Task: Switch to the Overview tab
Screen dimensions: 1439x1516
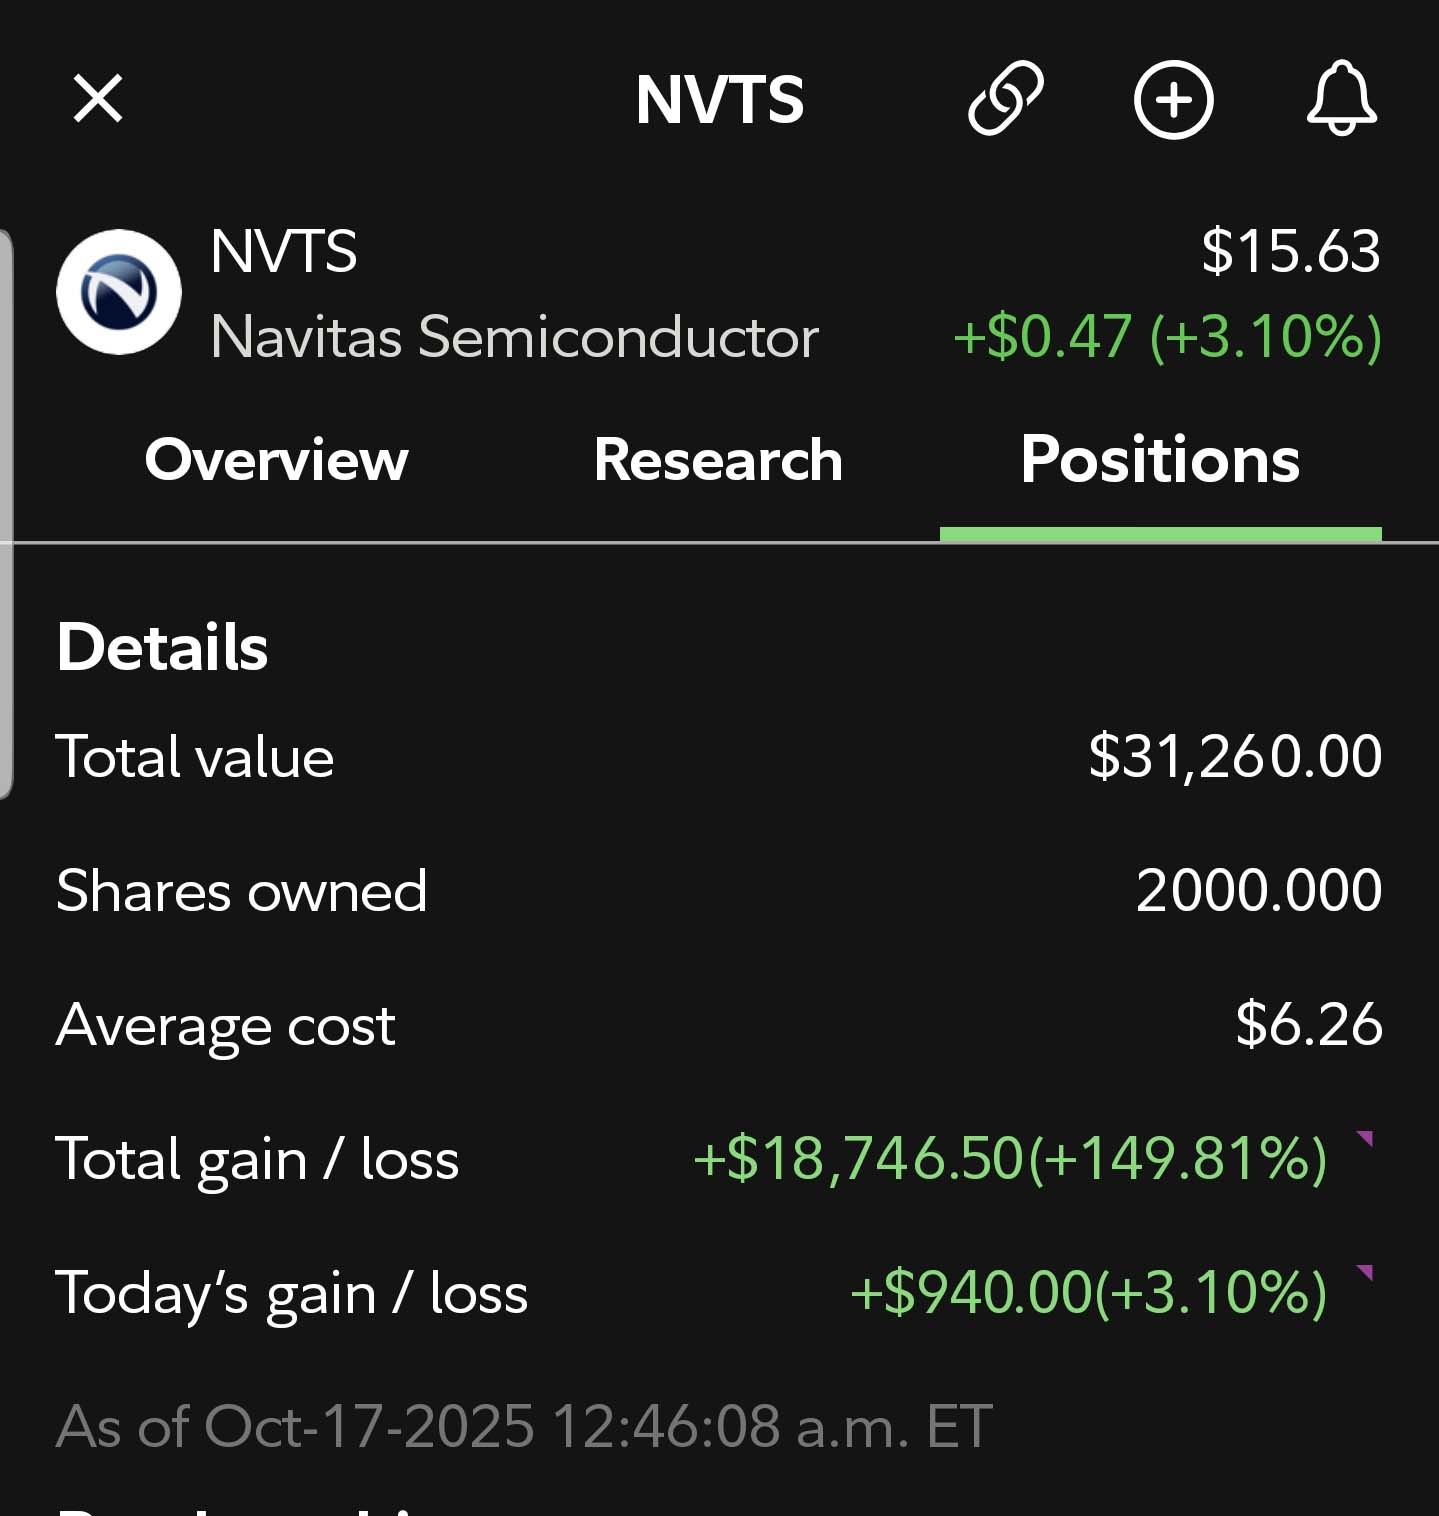Action: pos(276,460)
